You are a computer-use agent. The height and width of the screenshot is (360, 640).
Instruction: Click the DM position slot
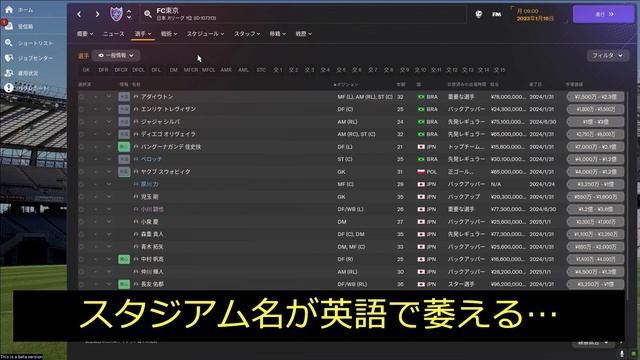click(x=173, y=70)
